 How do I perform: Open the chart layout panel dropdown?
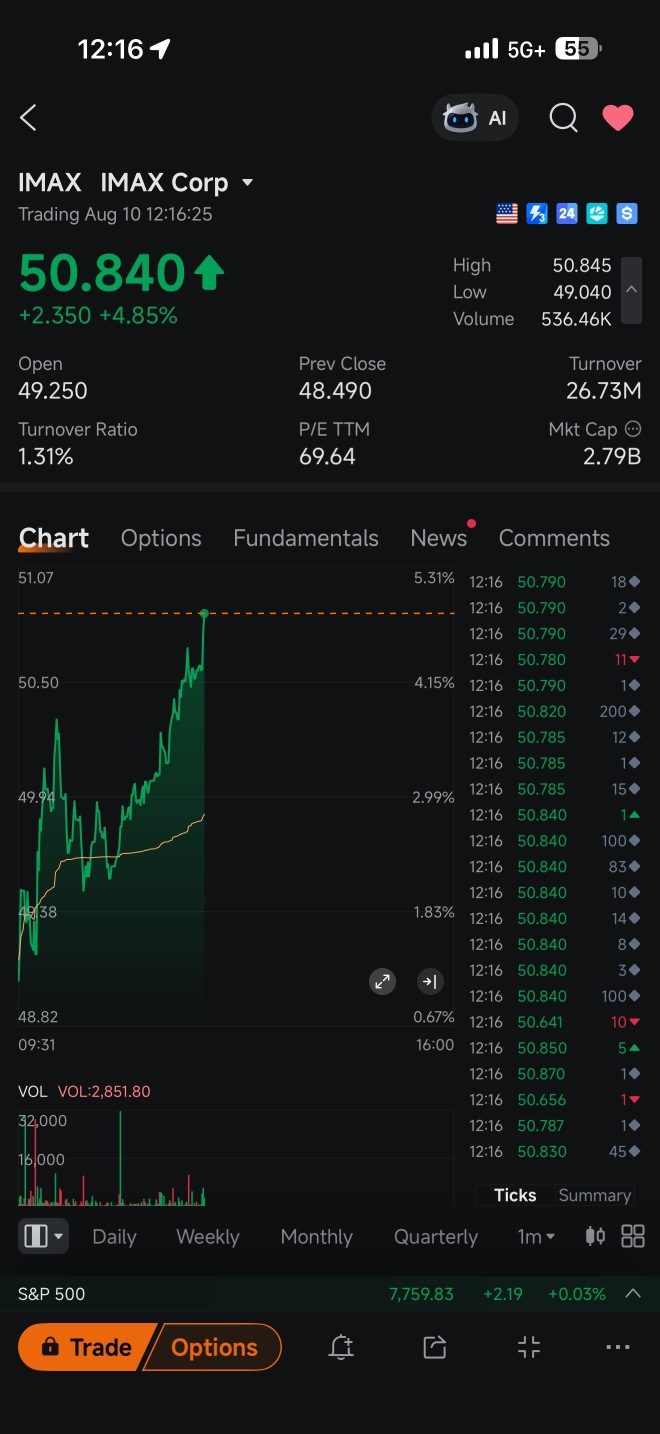pos(43,1237)
